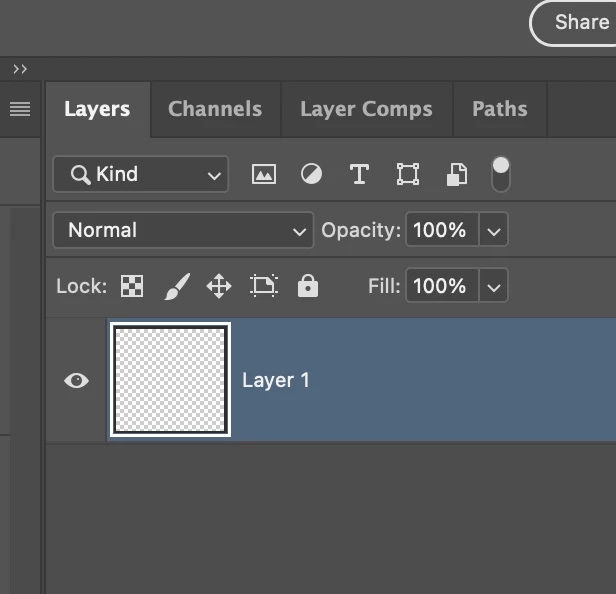616x594 pixels.
Task: Hide Layer 1 with eye icon
Action: point(76,380)
